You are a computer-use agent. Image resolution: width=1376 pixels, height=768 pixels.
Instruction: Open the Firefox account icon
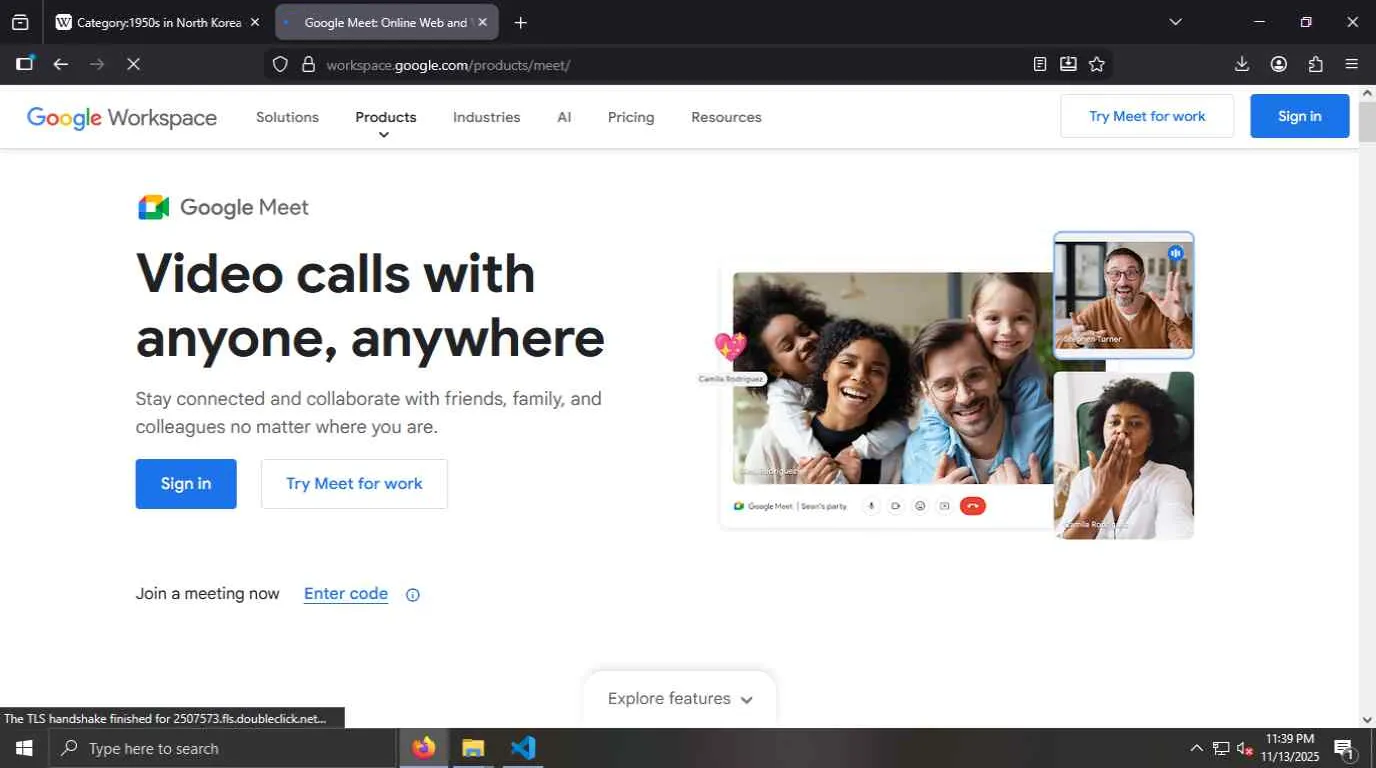(1279, 64)
